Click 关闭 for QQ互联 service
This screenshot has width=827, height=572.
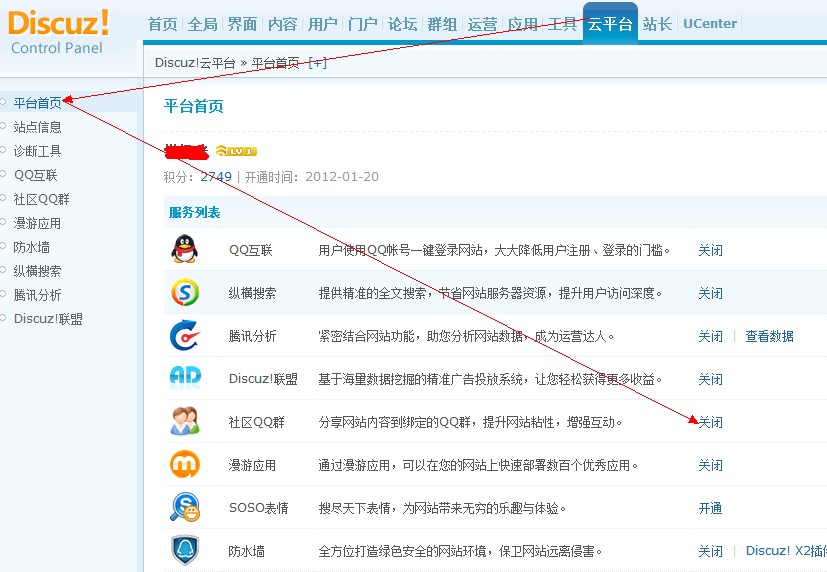pyautogui.click(x=710, y=250)
